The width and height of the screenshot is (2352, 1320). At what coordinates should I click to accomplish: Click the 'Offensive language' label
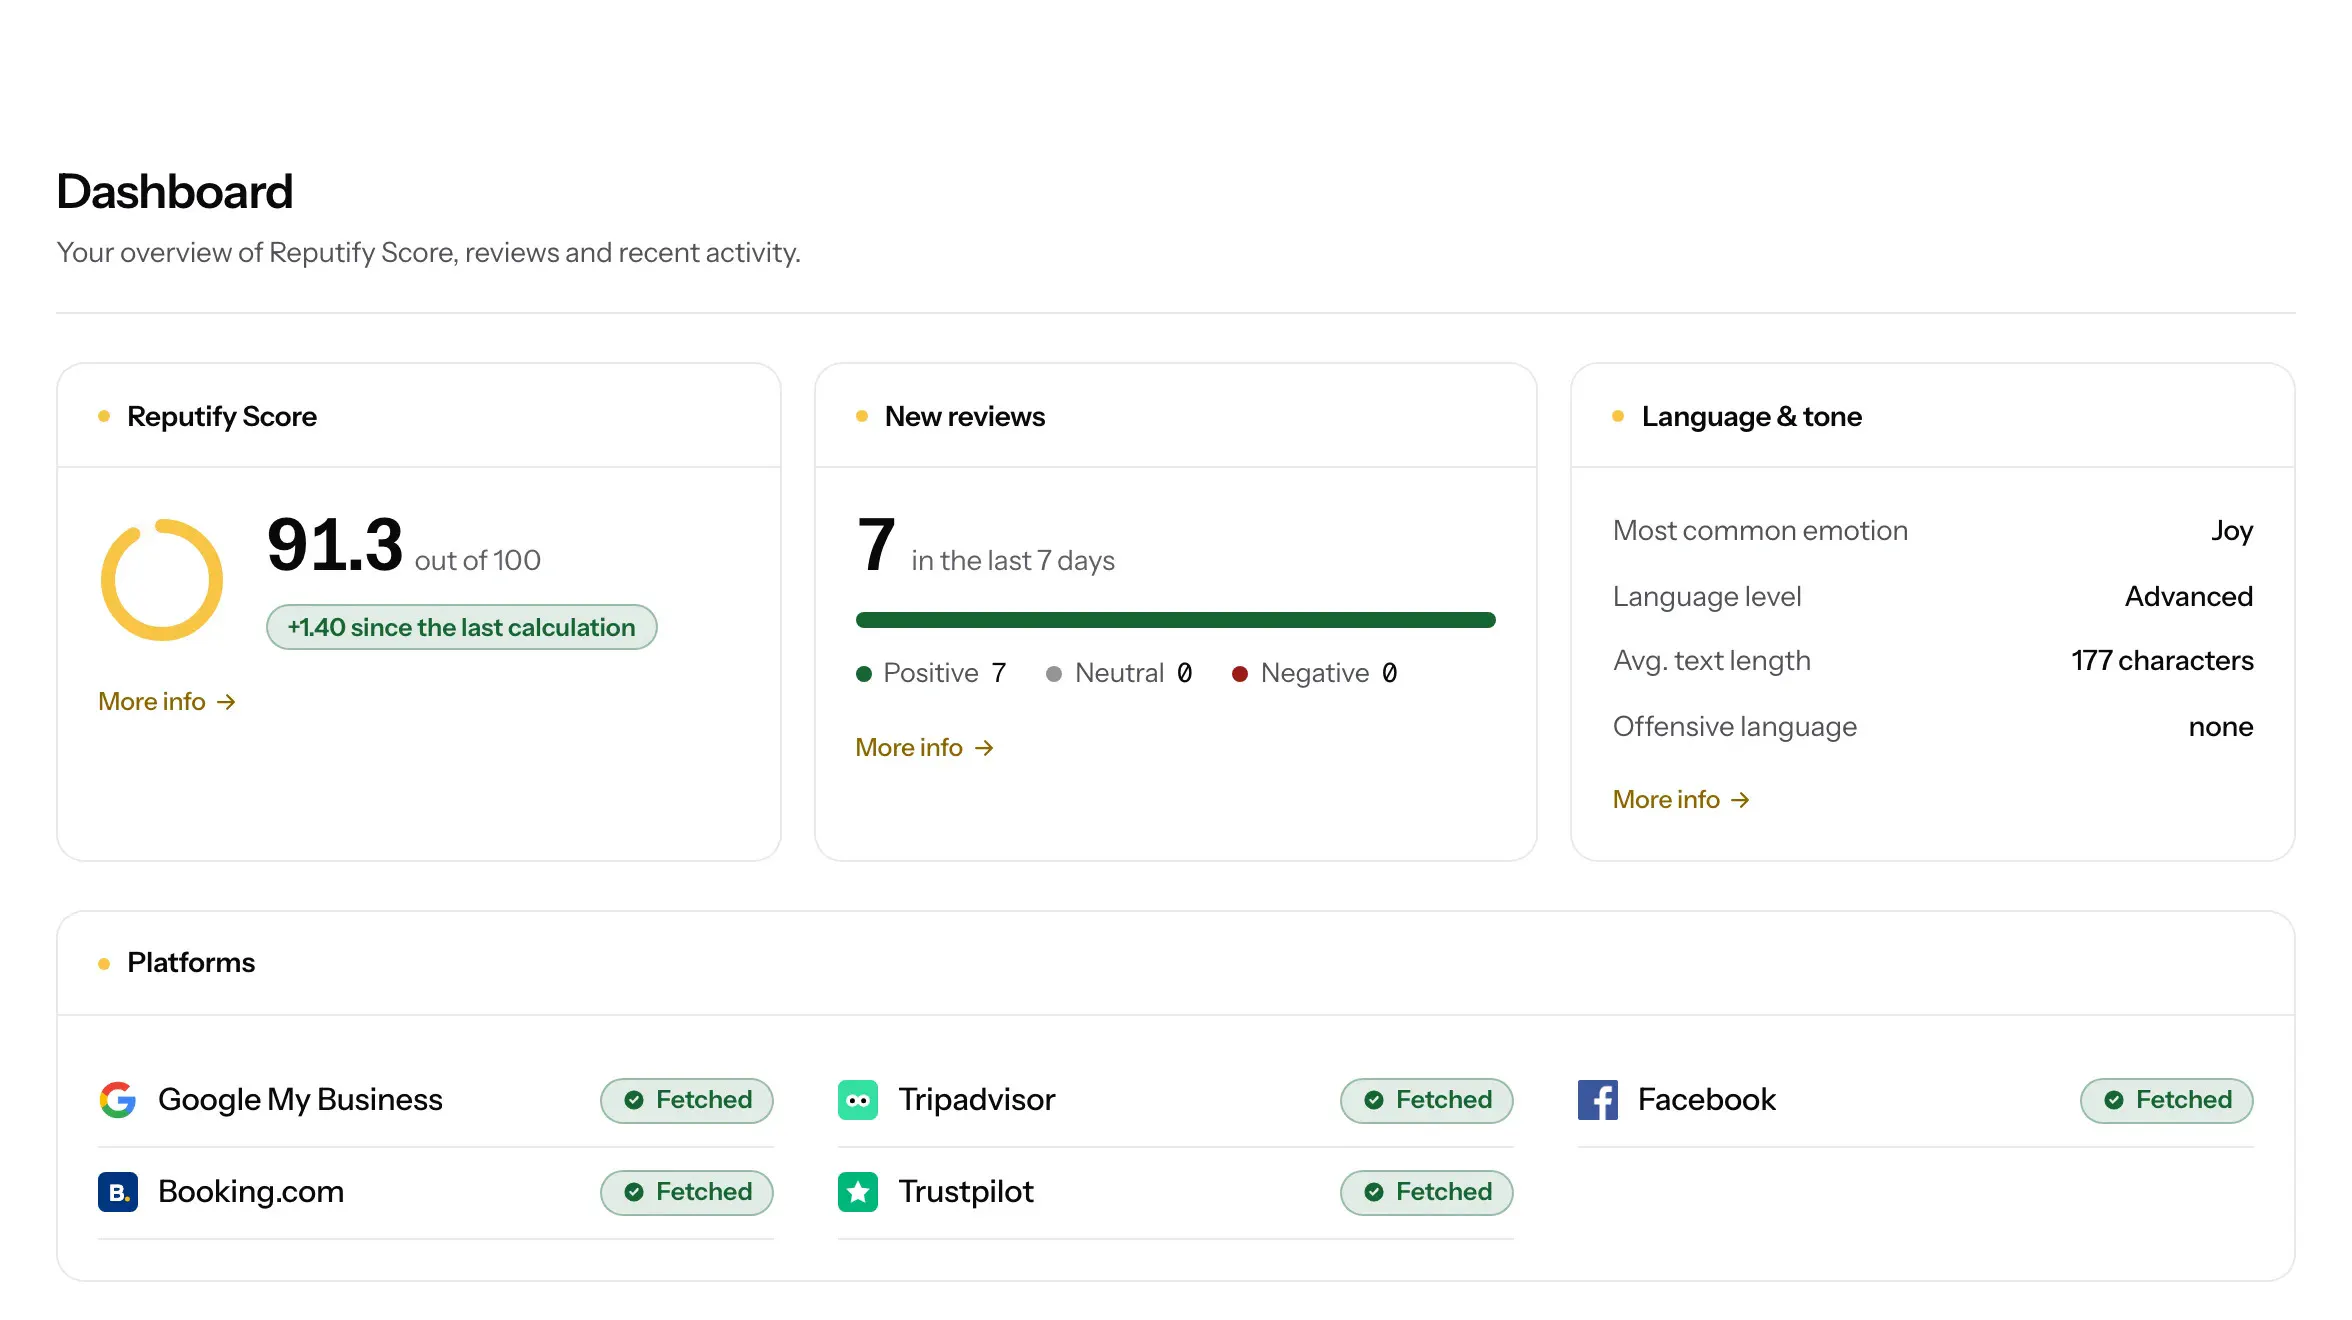tap(1735, 727)
